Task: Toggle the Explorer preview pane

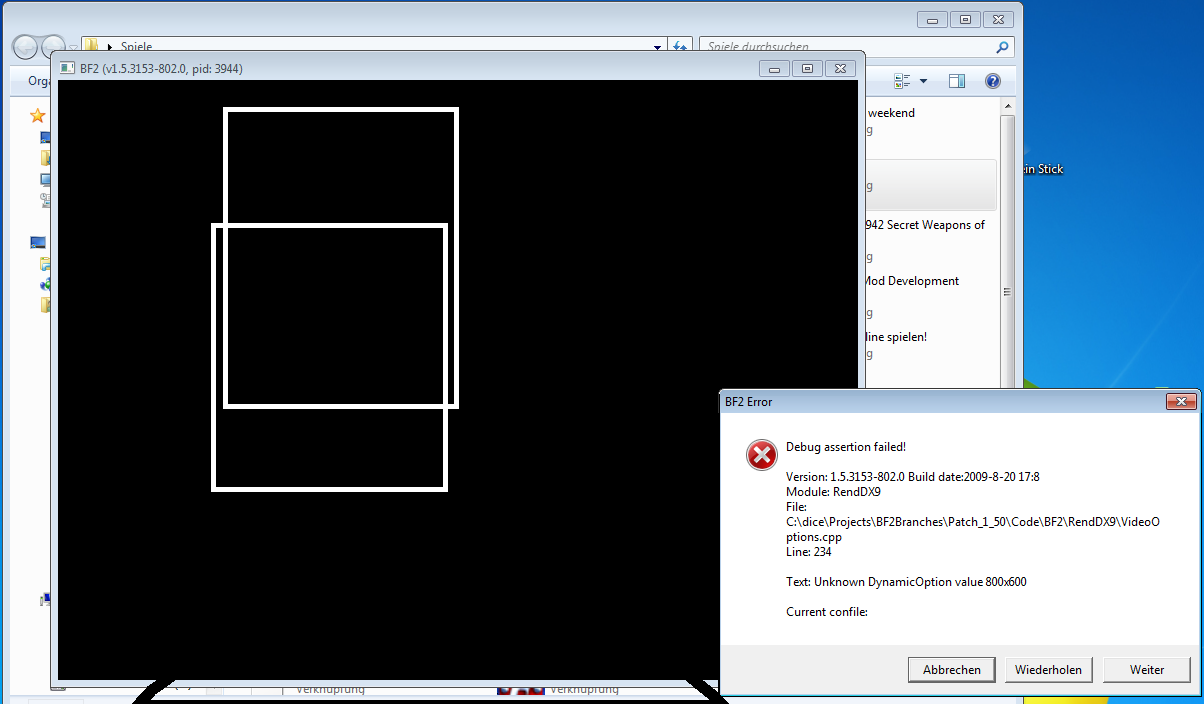Action: 957,81
